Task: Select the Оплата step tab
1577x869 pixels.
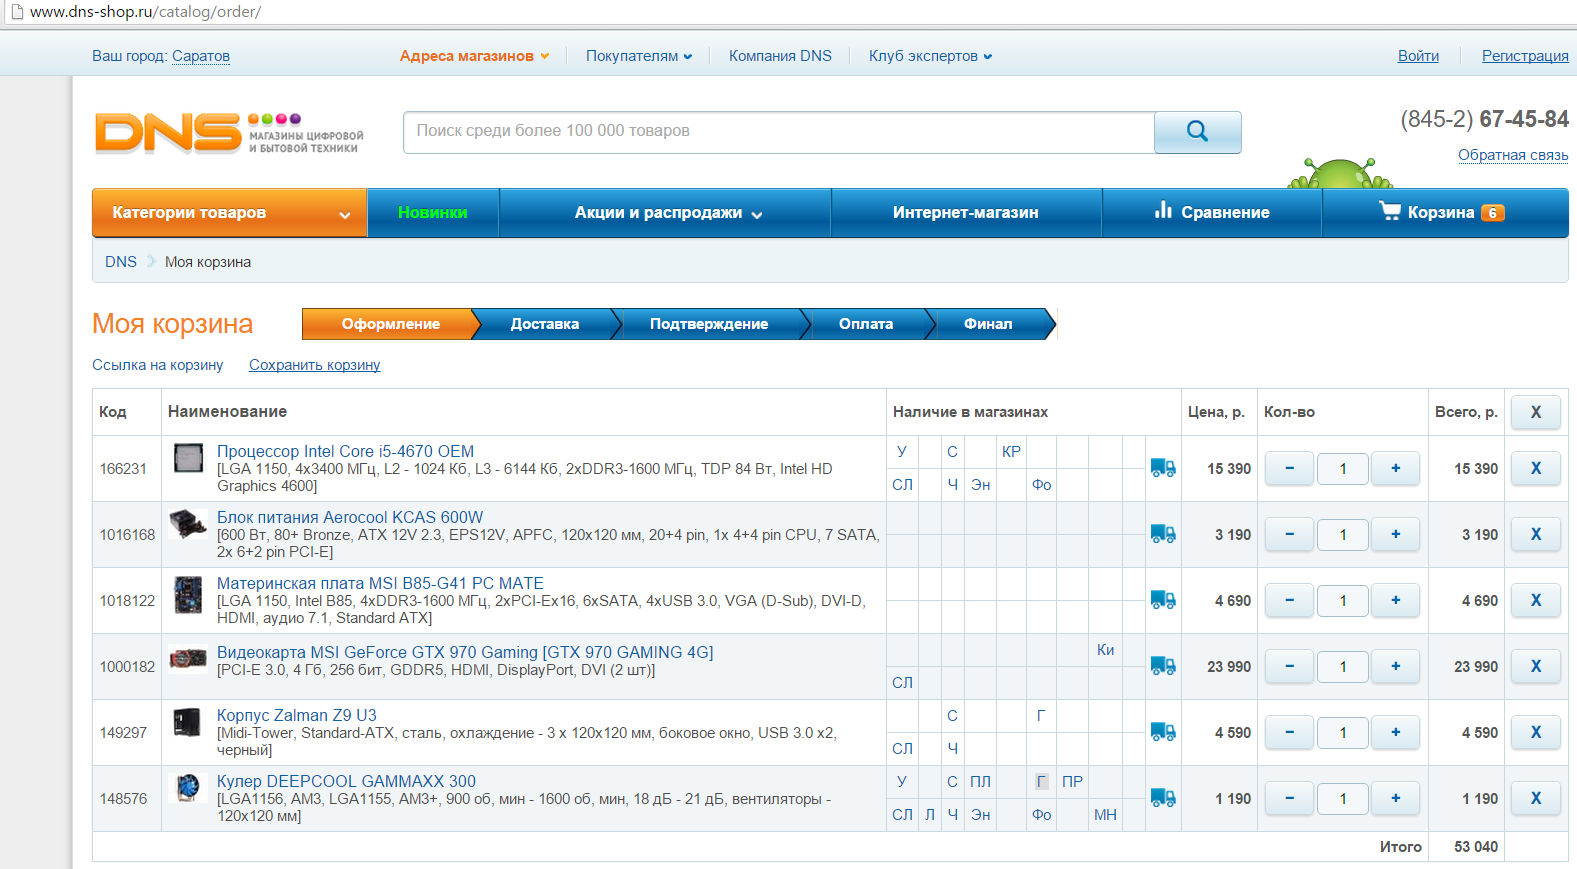Action: click(866, 324)
